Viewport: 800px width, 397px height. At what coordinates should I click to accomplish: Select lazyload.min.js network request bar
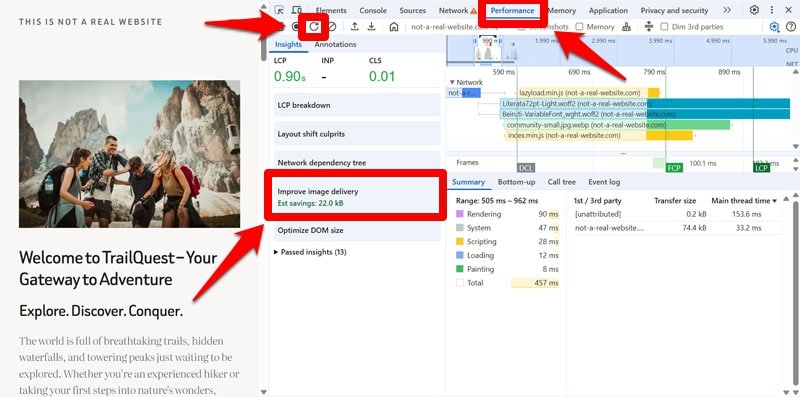coord(588,93)
